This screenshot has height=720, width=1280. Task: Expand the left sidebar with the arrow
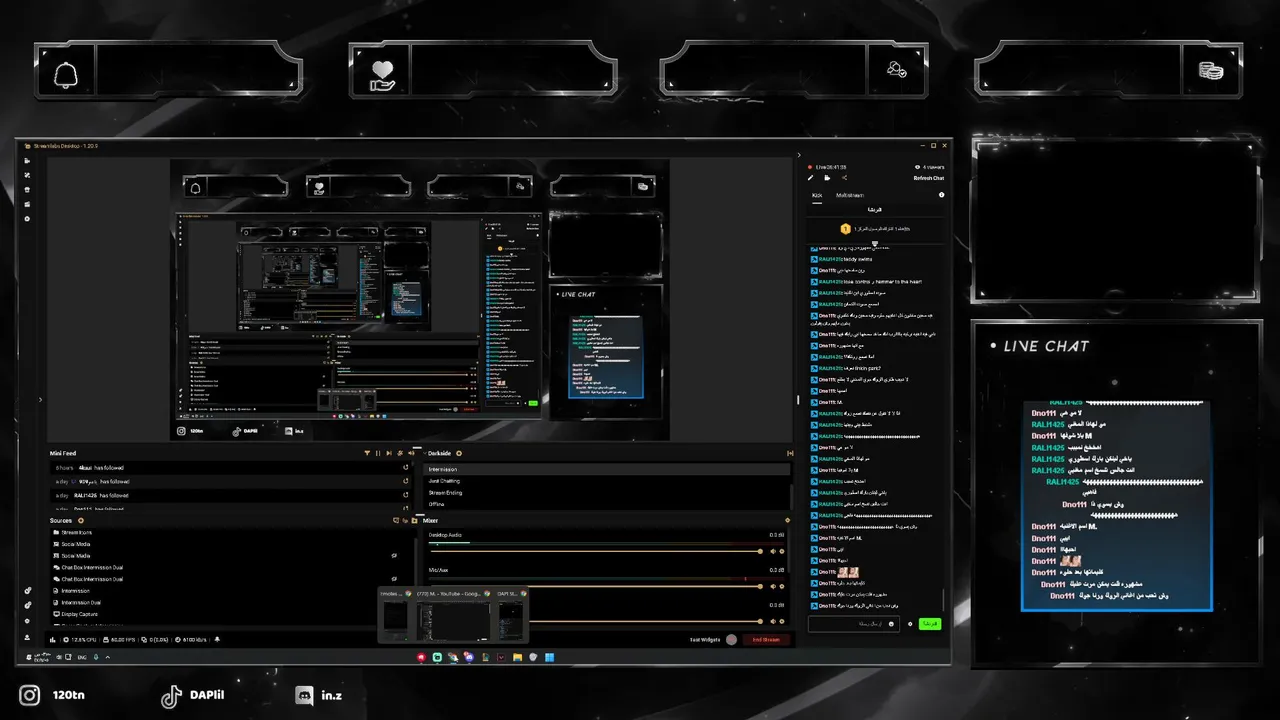click(x=40, y=399)
